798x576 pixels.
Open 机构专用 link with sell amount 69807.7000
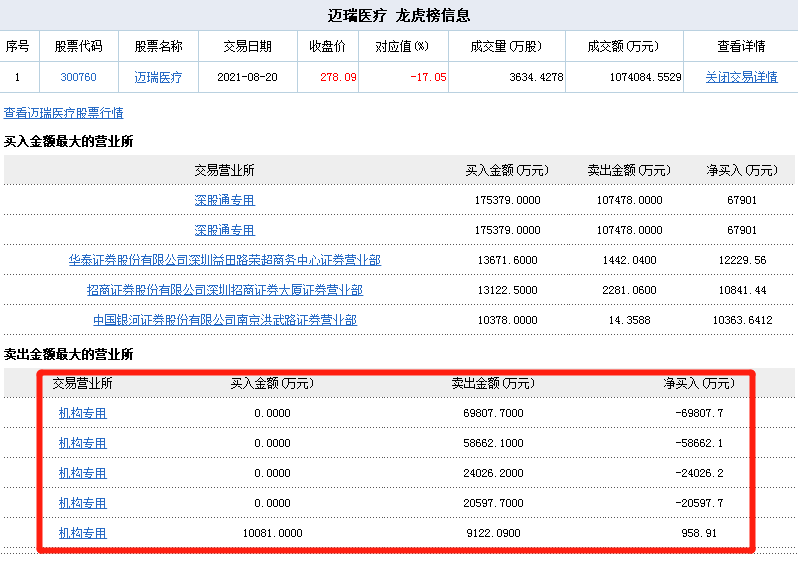[x=82, y=413]
